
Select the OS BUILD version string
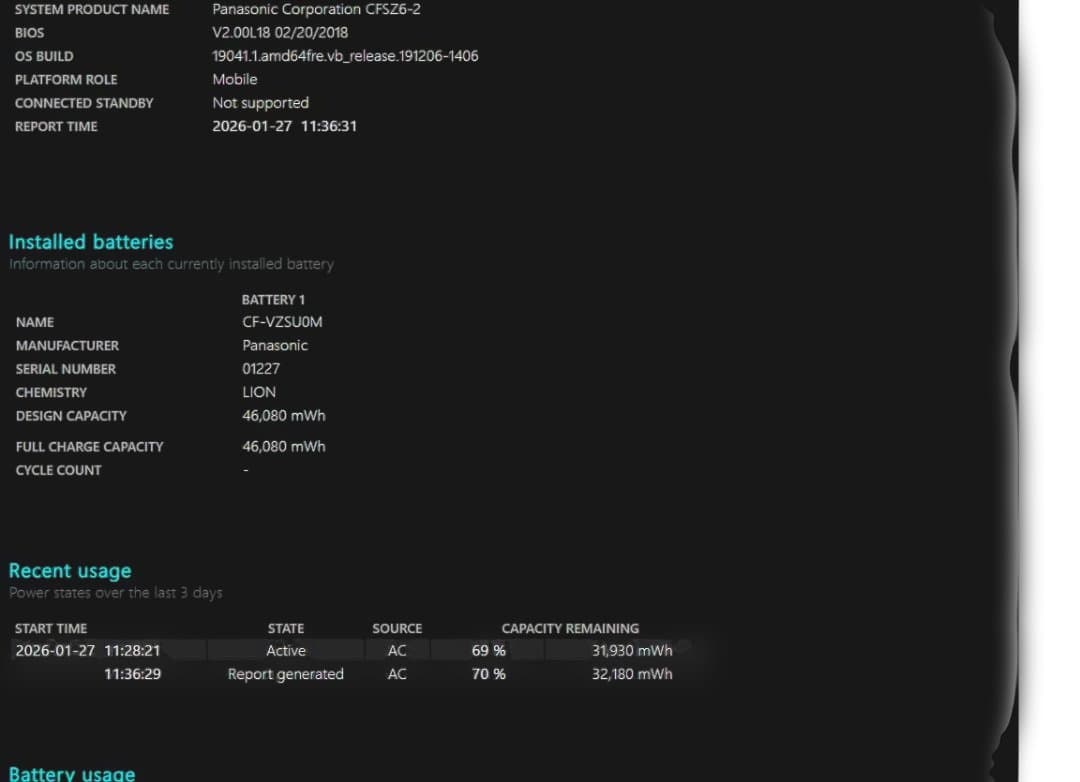click(x=344, y=56)
